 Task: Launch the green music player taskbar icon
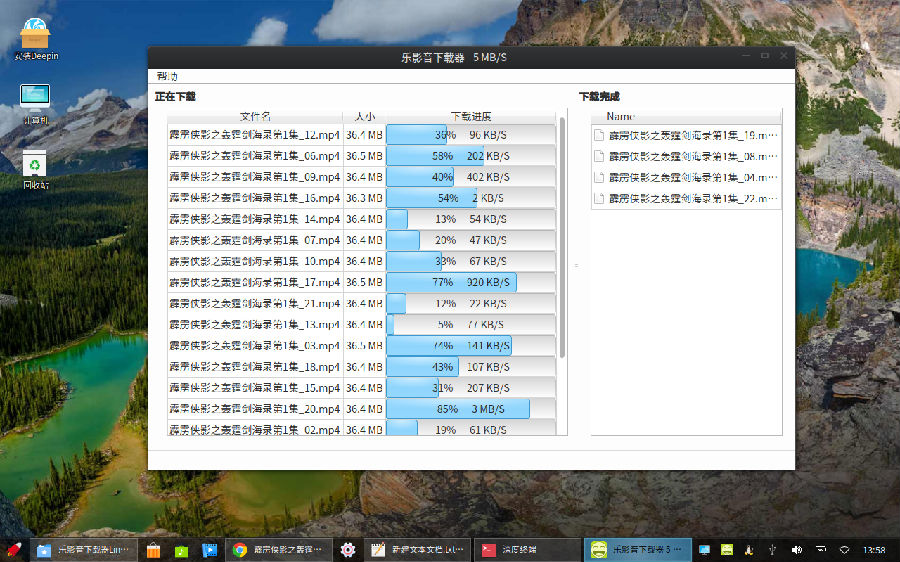[181, 550]
